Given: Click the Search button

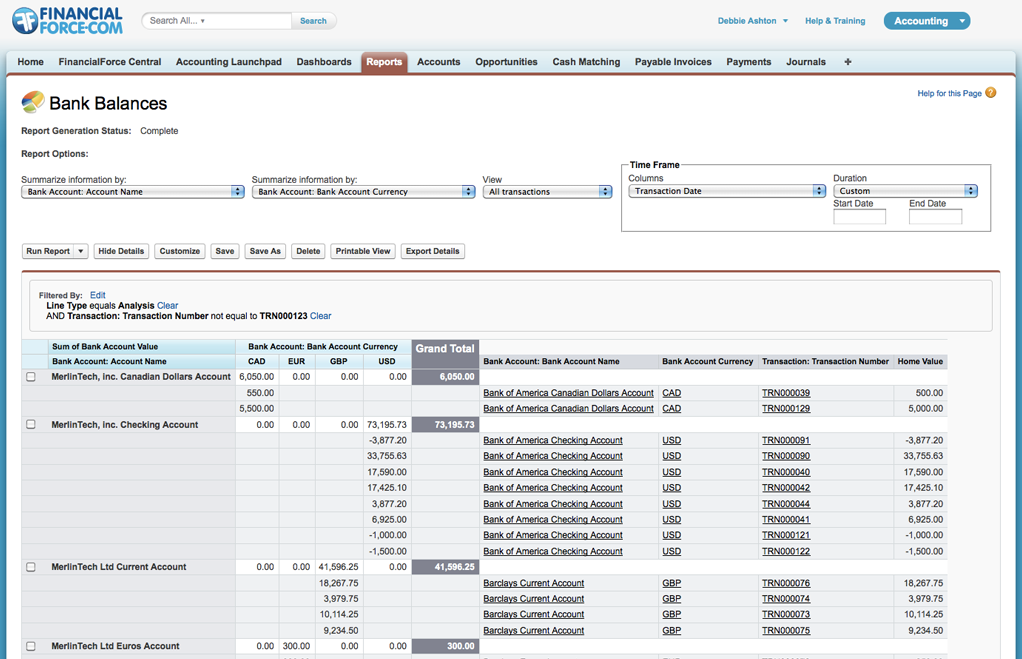Looking at the screenshot, I should coord(314,21).
